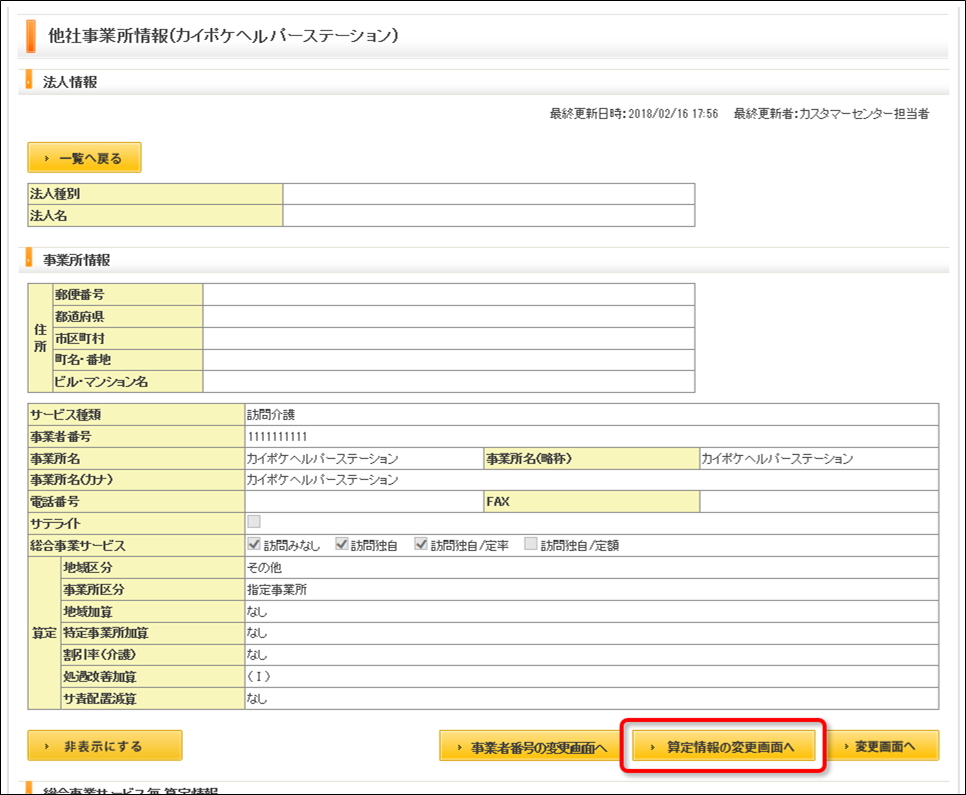Click the 法人情報 section header

point(70,82)
